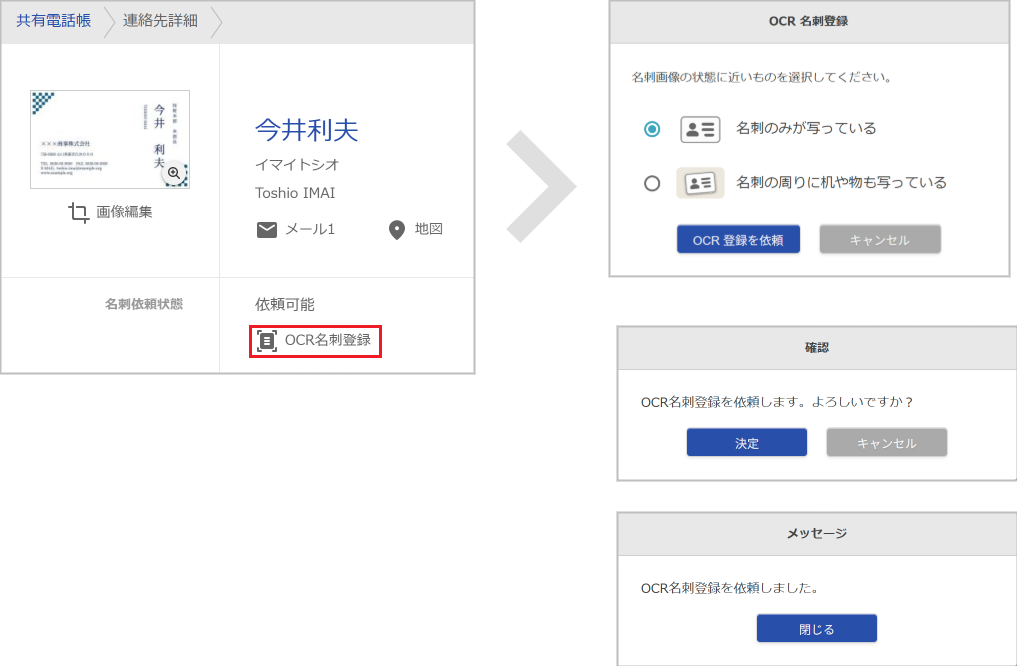Open 共有電話帳 breadcrumb link
The image size is (1017, 666).
click(54, 21)
